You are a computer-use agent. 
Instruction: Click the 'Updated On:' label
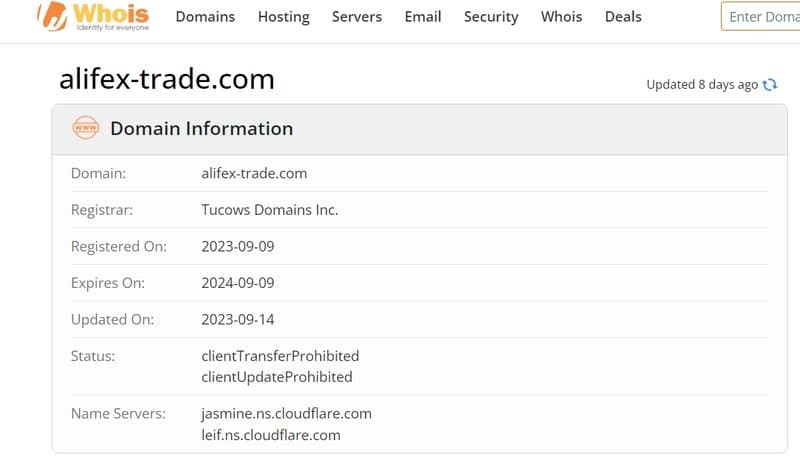[x=112, y=320]
